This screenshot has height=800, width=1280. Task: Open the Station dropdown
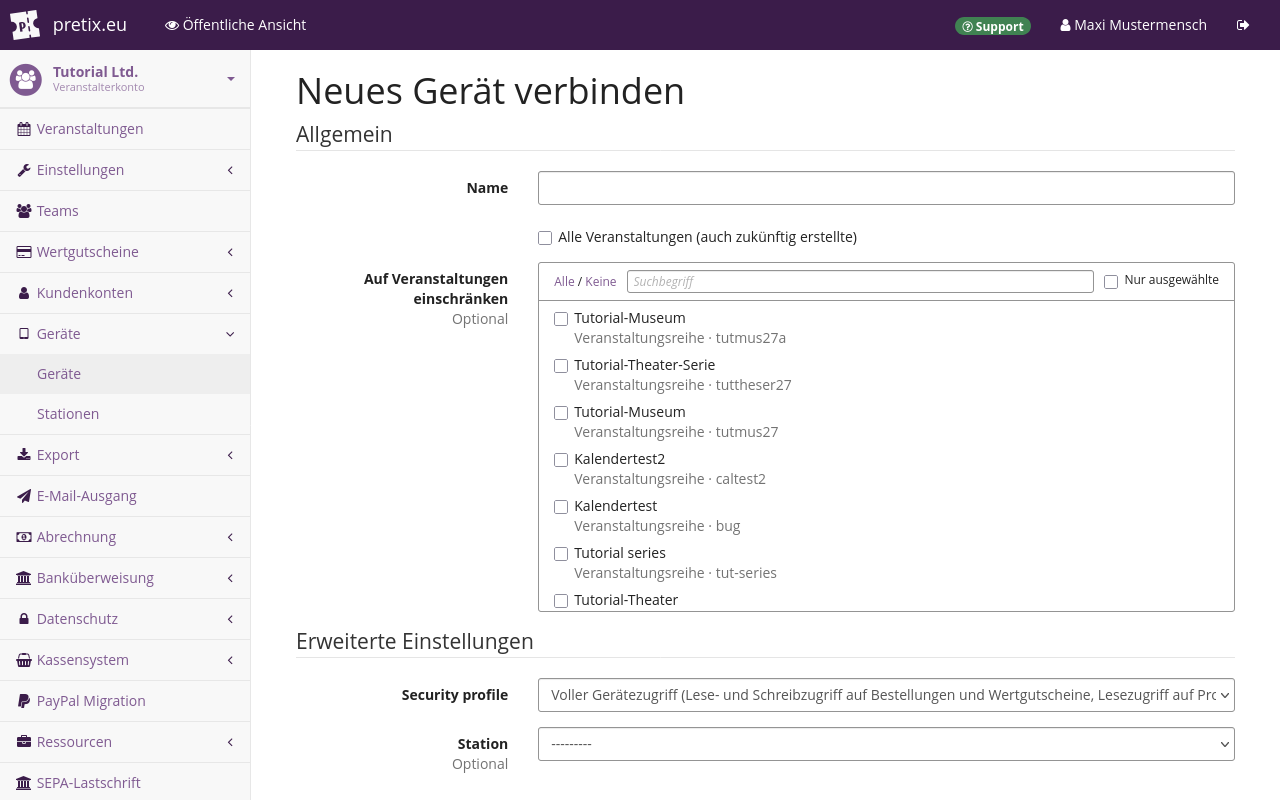pos(886,744)
